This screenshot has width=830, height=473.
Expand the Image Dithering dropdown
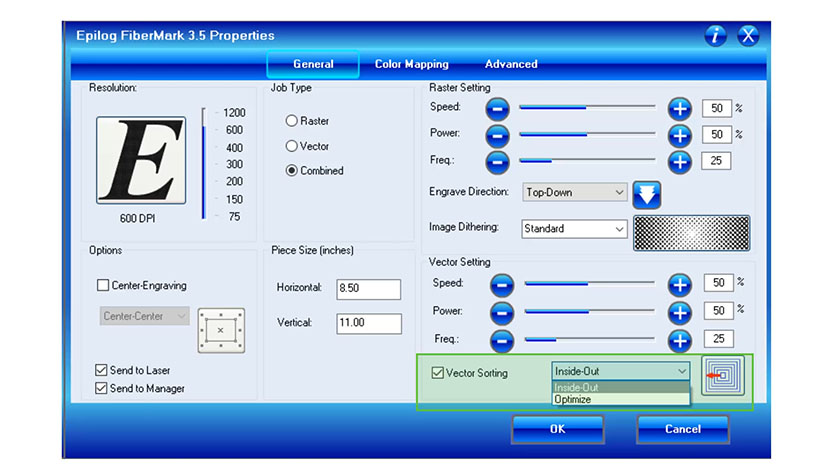pyautogui.click(x=574, y=229)
